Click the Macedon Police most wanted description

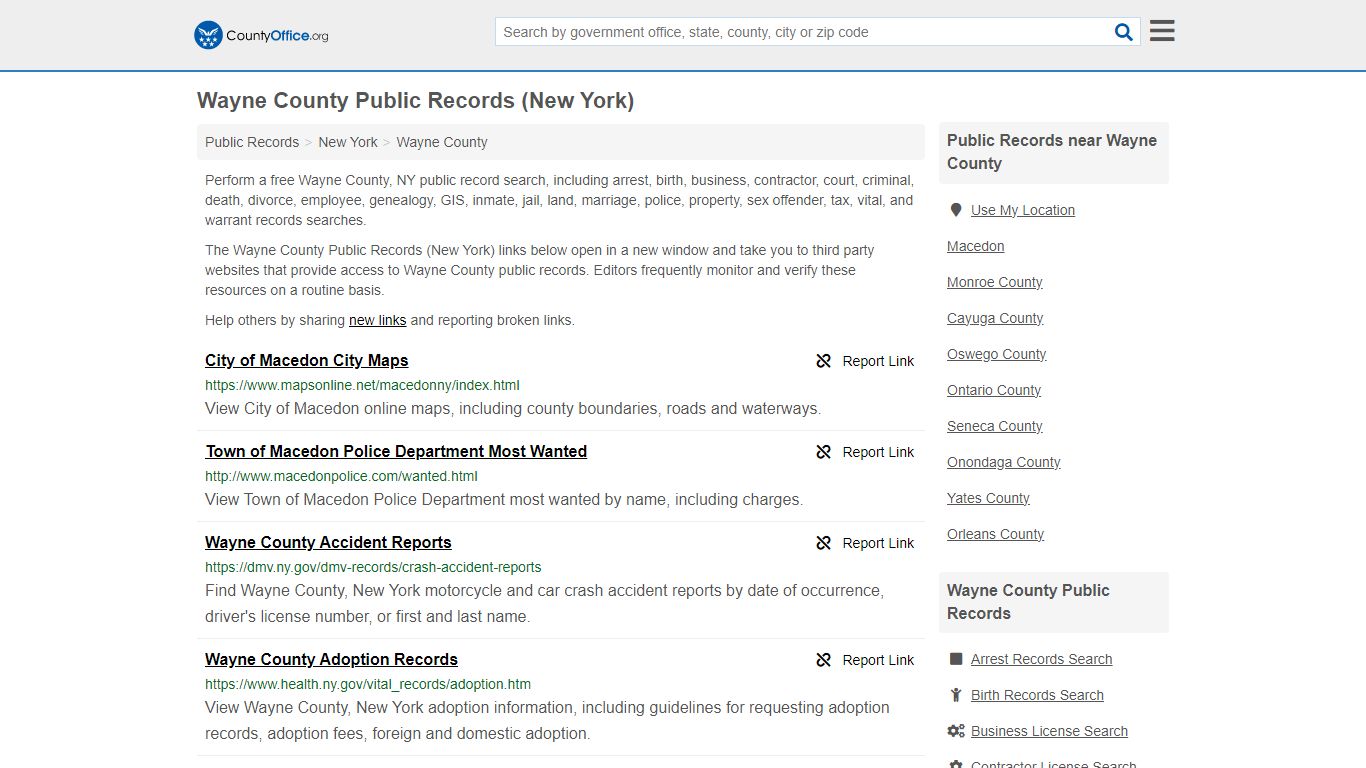point(504,500)
